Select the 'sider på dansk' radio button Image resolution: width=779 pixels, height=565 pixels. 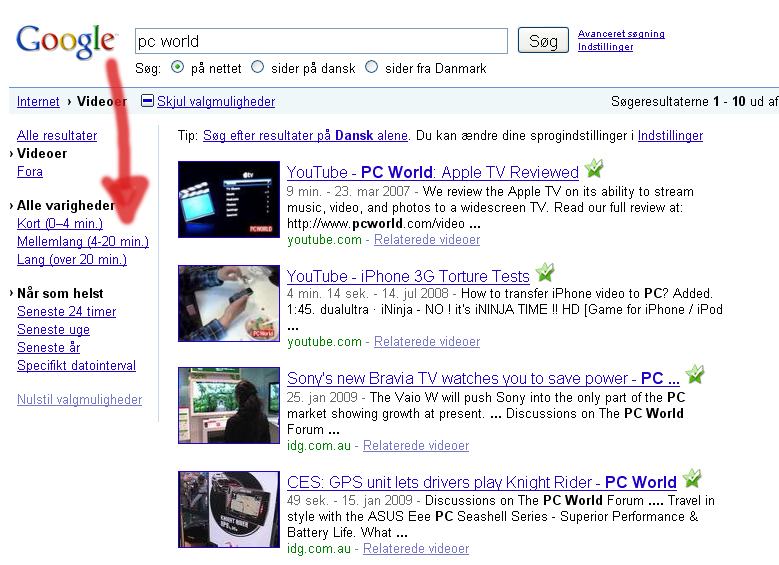point(258,68)
